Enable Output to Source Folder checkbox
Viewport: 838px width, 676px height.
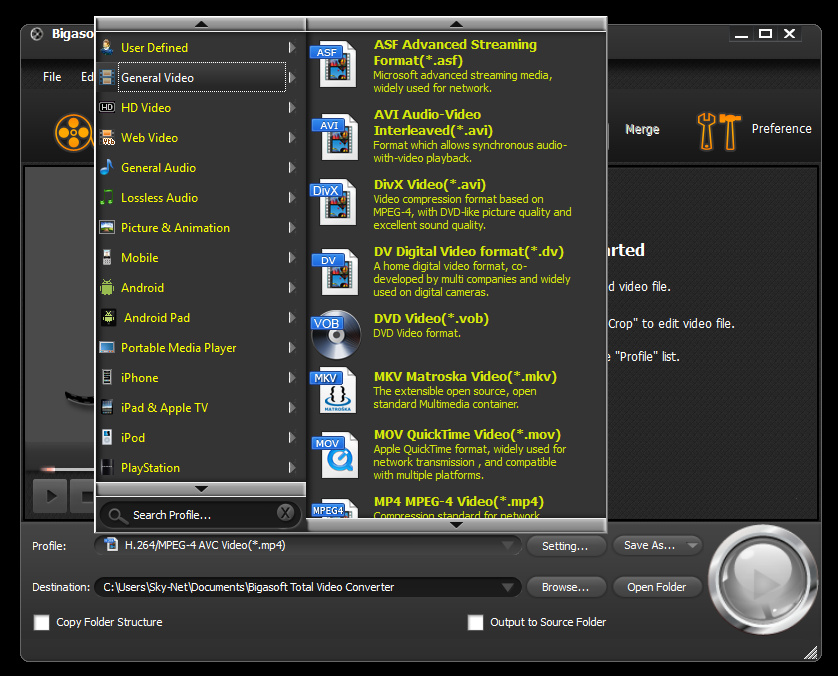tap(475, 622)
